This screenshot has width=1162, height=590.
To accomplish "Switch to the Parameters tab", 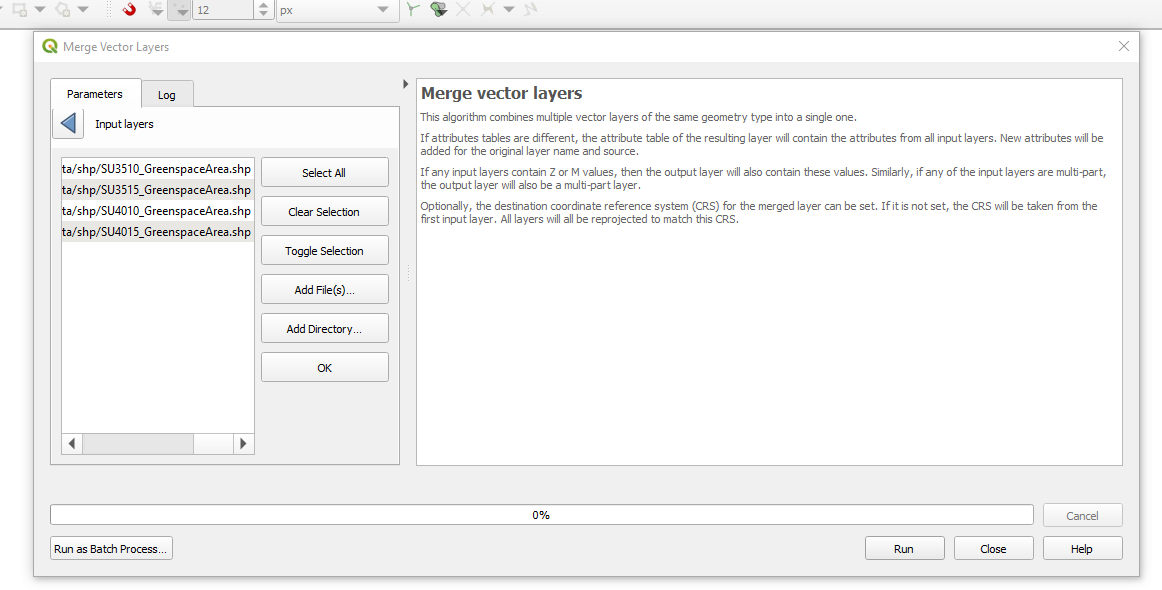I will click(x=95, y=93).
